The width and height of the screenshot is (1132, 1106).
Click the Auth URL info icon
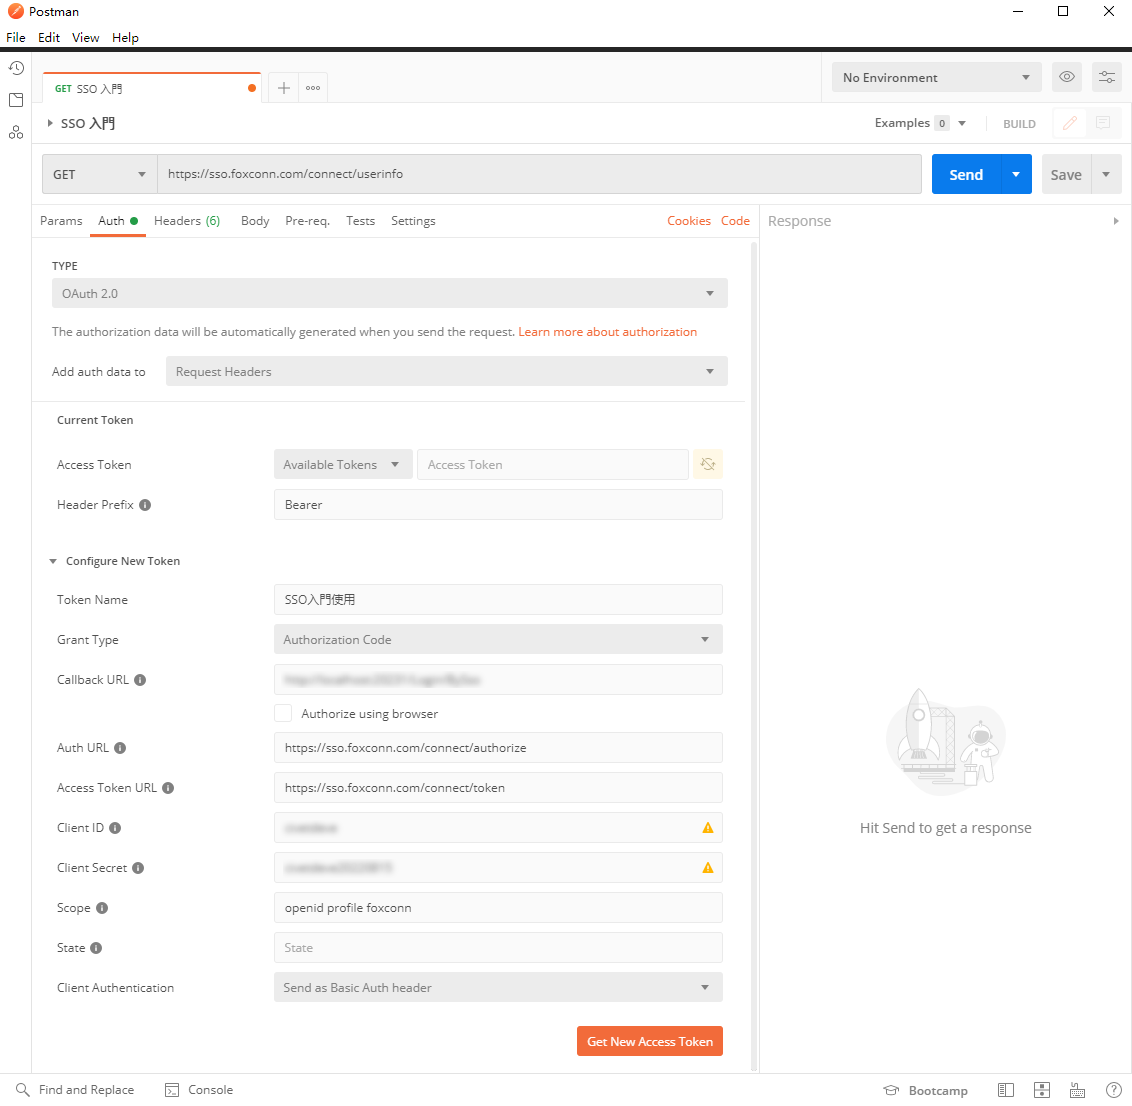click(x=120, y=748)
